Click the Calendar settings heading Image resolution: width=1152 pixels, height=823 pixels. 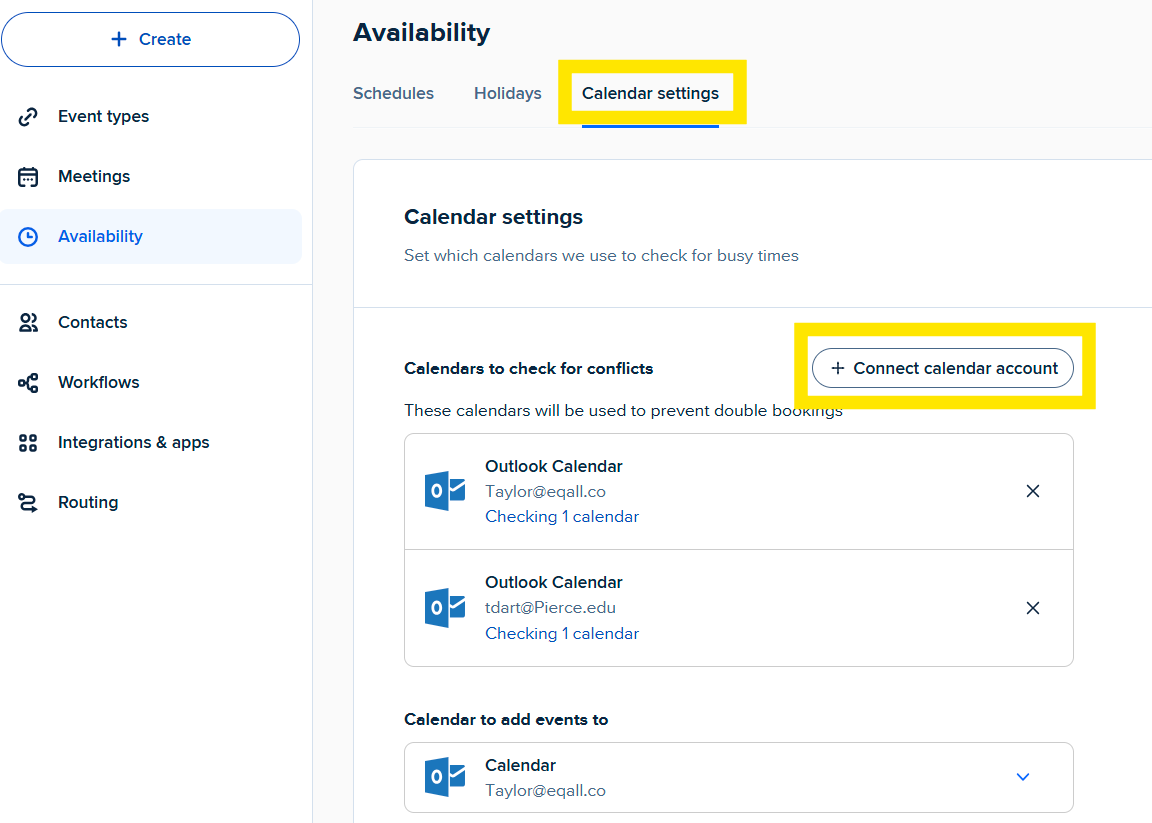[493, 217]
